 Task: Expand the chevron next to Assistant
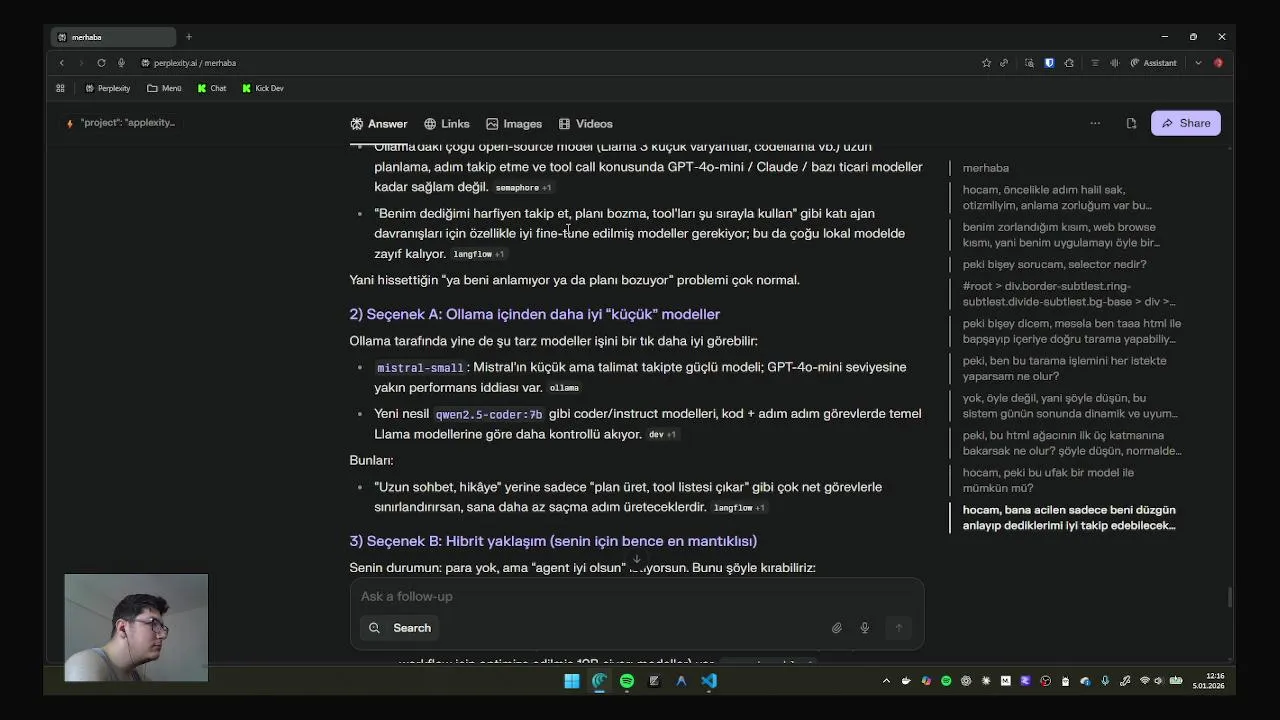(x=1198, y=63)
